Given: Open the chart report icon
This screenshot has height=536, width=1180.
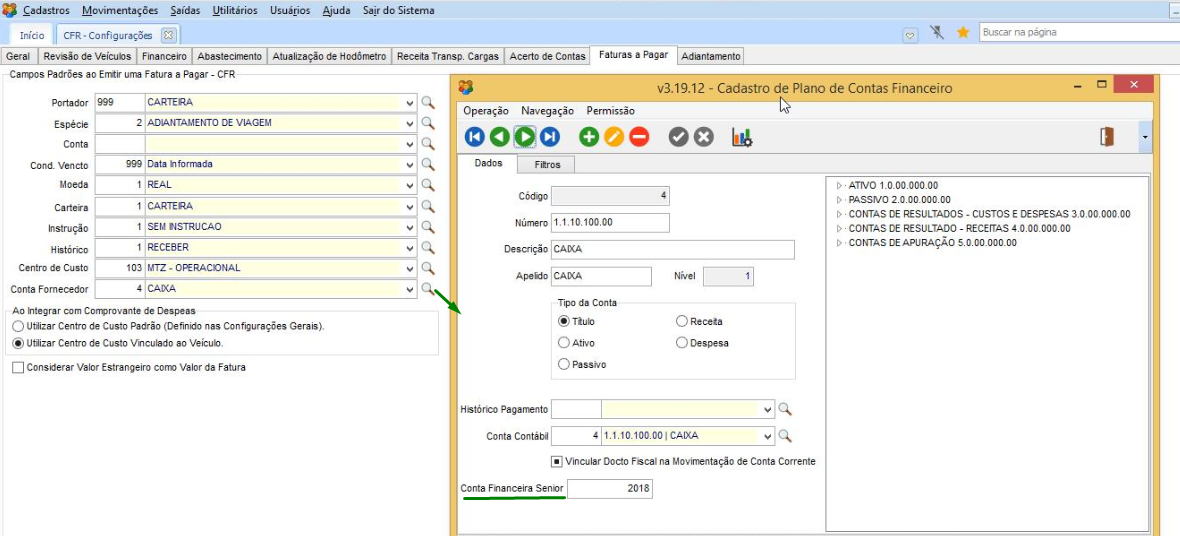Looking at the screenshot, I should [x=742, y=137].
